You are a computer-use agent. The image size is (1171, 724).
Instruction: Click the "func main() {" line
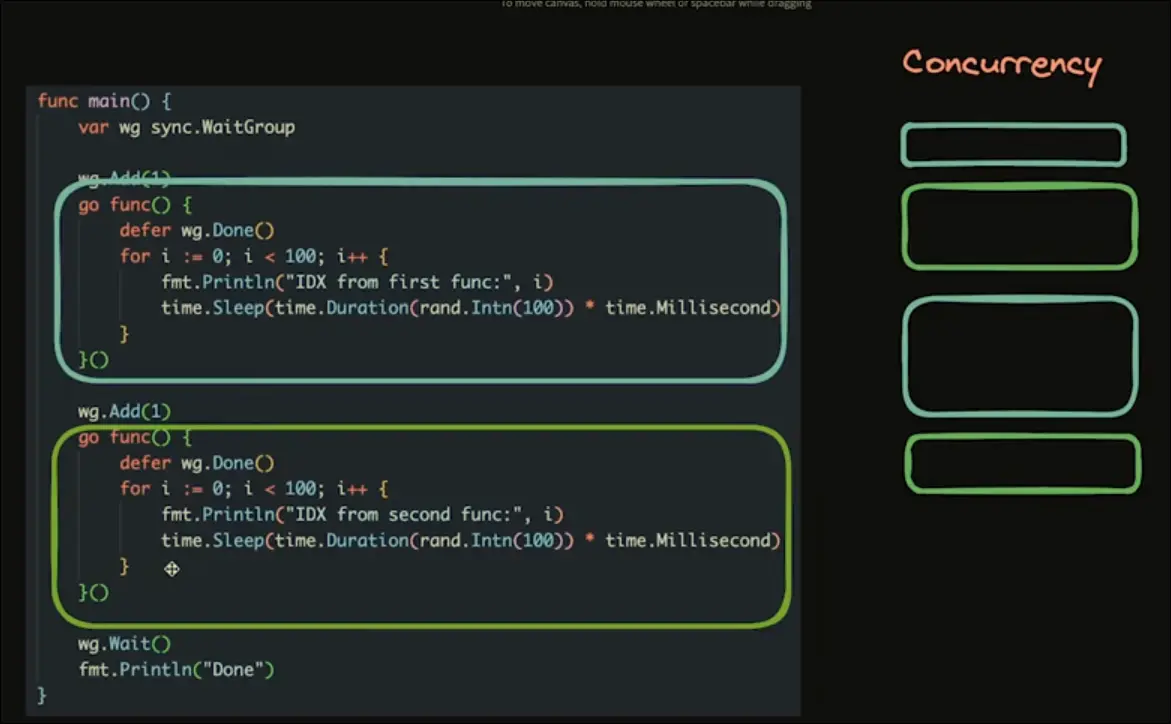click(x=104, y=101)
